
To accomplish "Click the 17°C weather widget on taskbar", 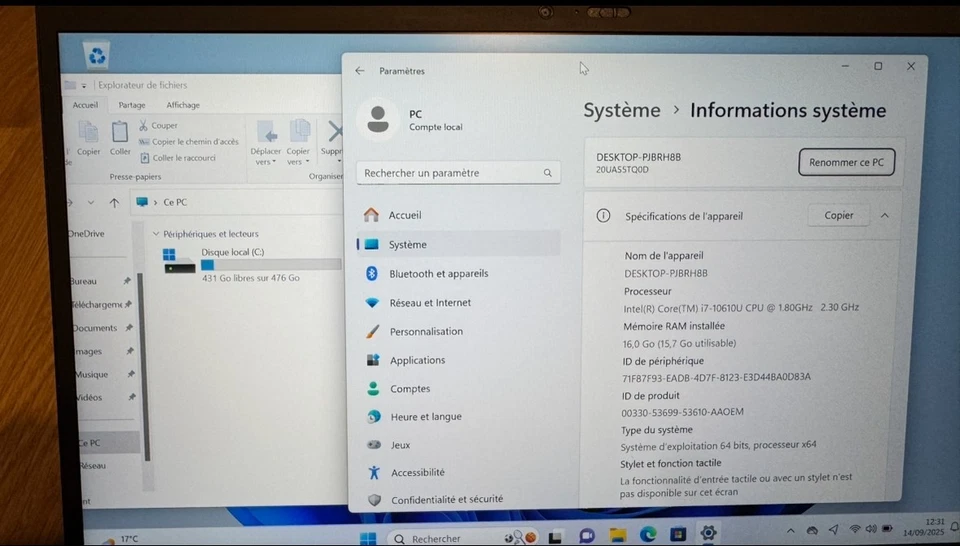I will click(x=122, y=539).
